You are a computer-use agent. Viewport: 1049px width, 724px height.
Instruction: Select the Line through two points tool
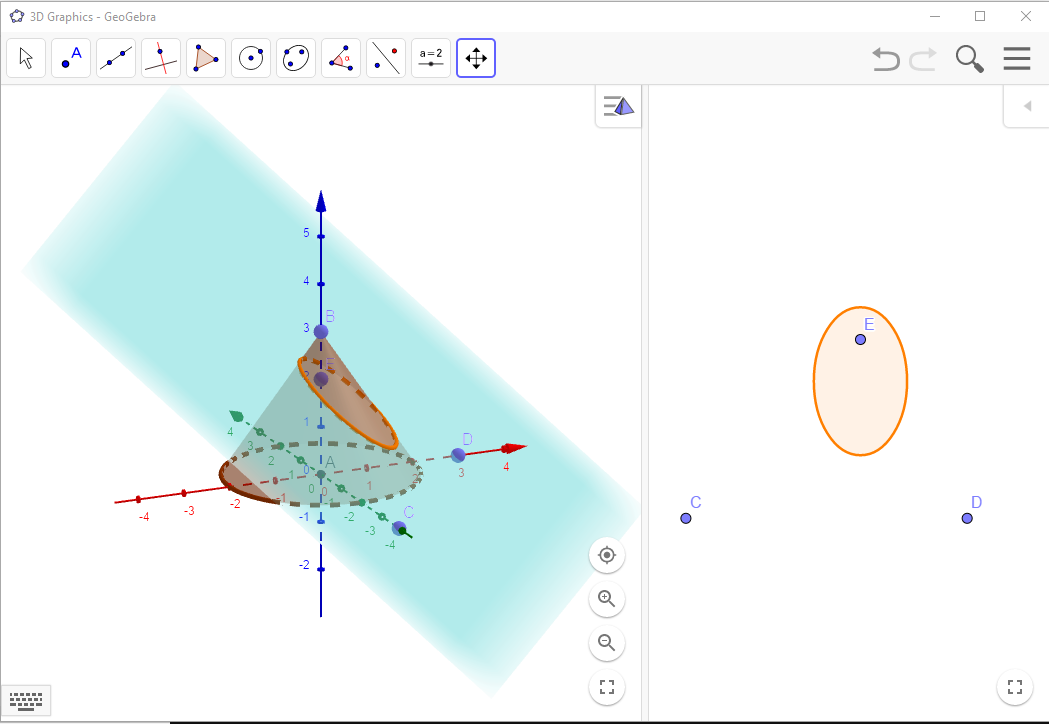point(116,58)
